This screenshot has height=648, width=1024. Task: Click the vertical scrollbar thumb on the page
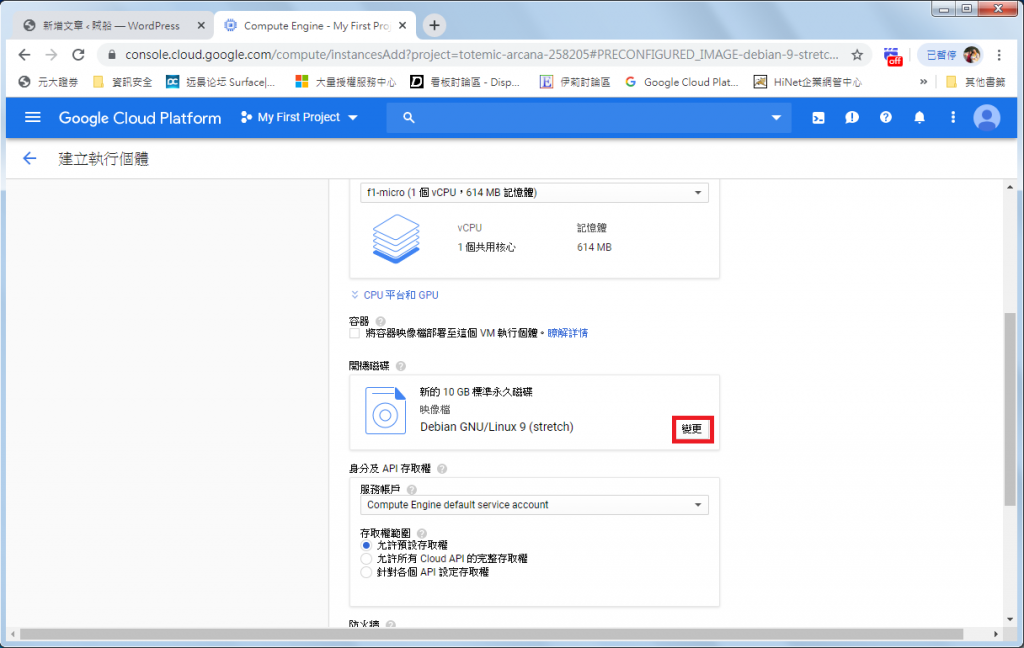coord(1010,409)
